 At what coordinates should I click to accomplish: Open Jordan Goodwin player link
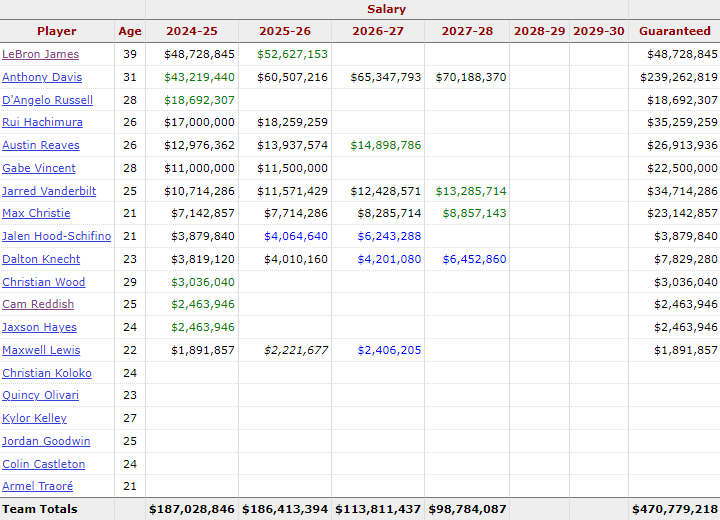coord(46,441)
